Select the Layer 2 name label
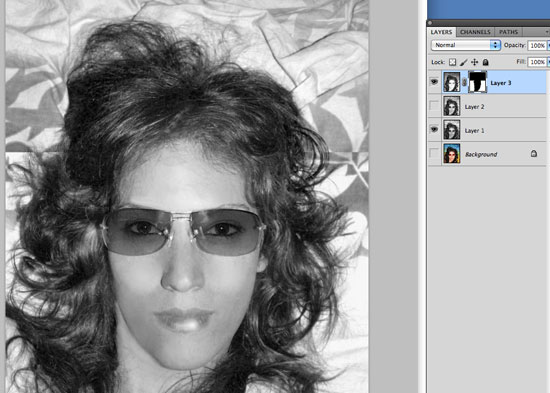This screenshot has height=393, width=550. [474, 107]
